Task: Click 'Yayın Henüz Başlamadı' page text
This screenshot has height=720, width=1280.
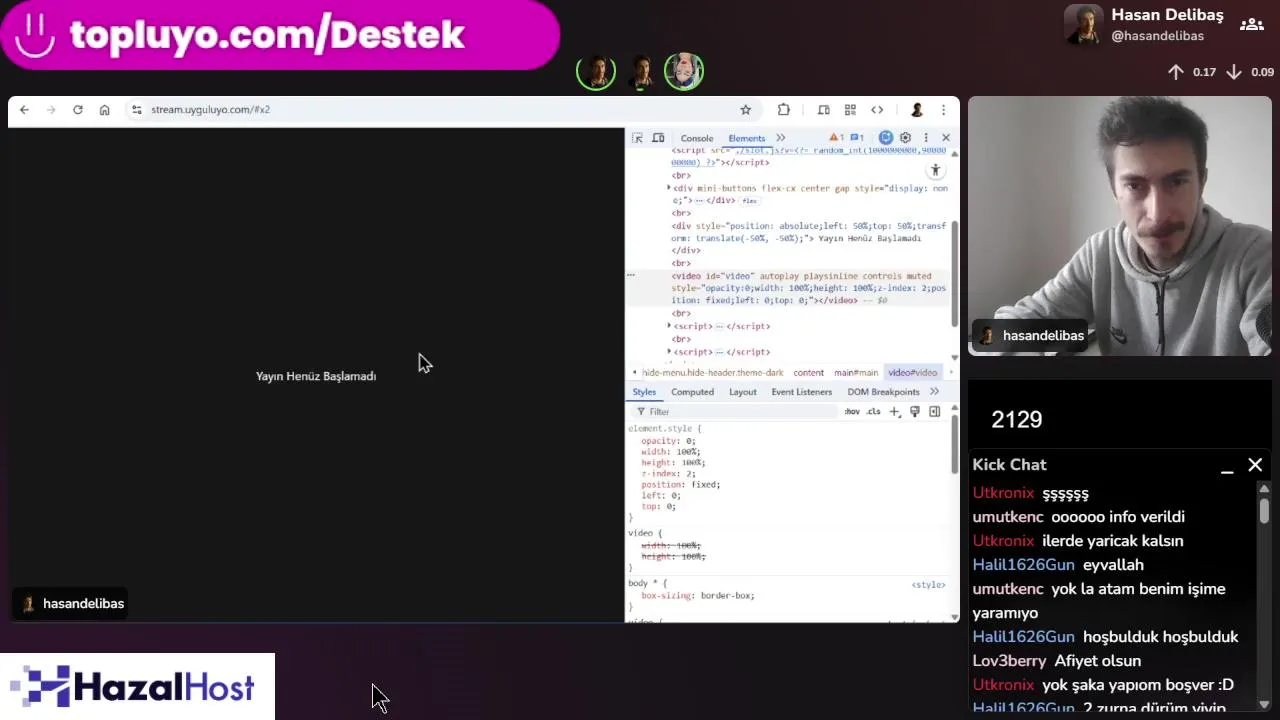Action: pos(316,376)
